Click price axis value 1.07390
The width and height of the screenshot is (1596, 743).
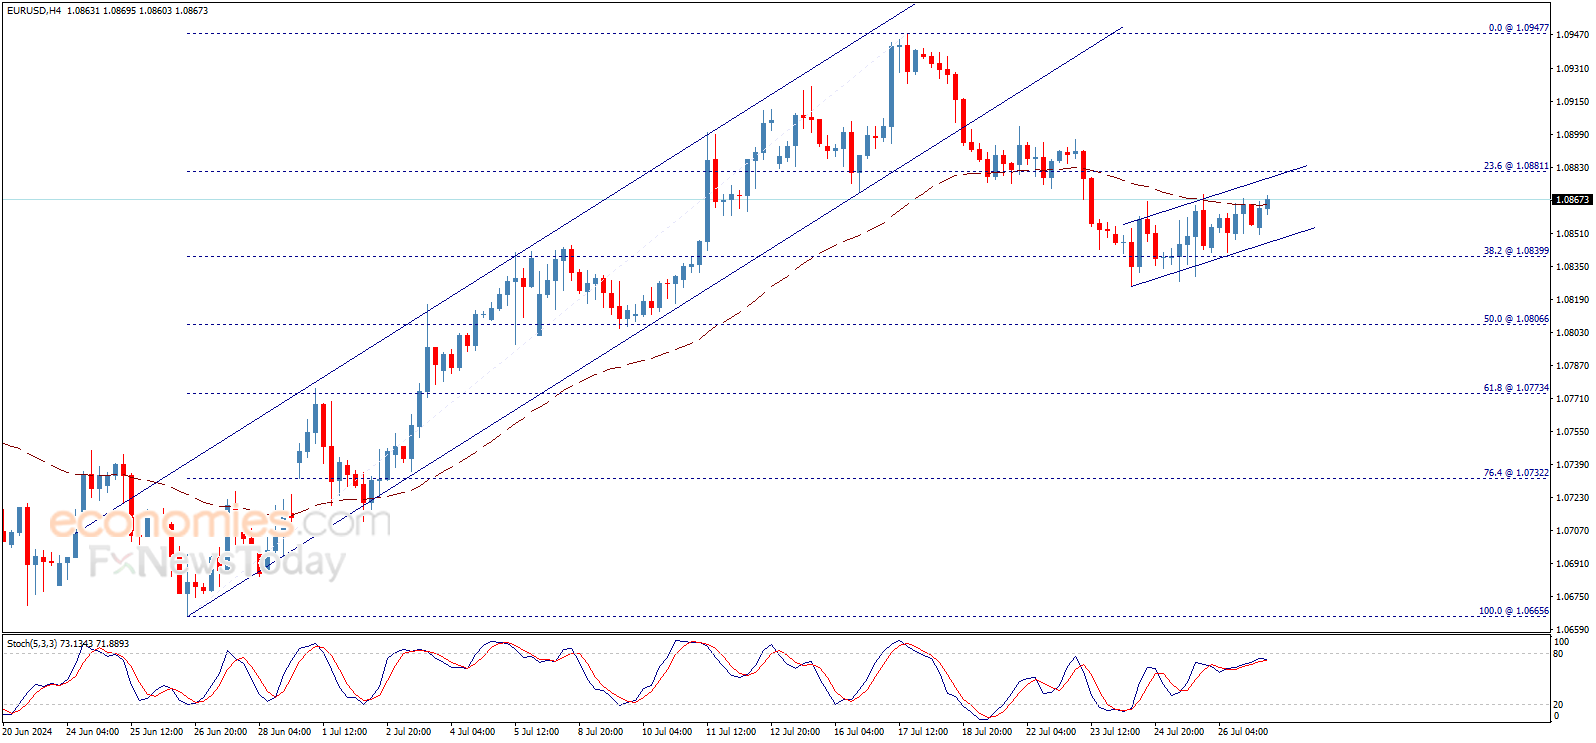point(1573,465)
